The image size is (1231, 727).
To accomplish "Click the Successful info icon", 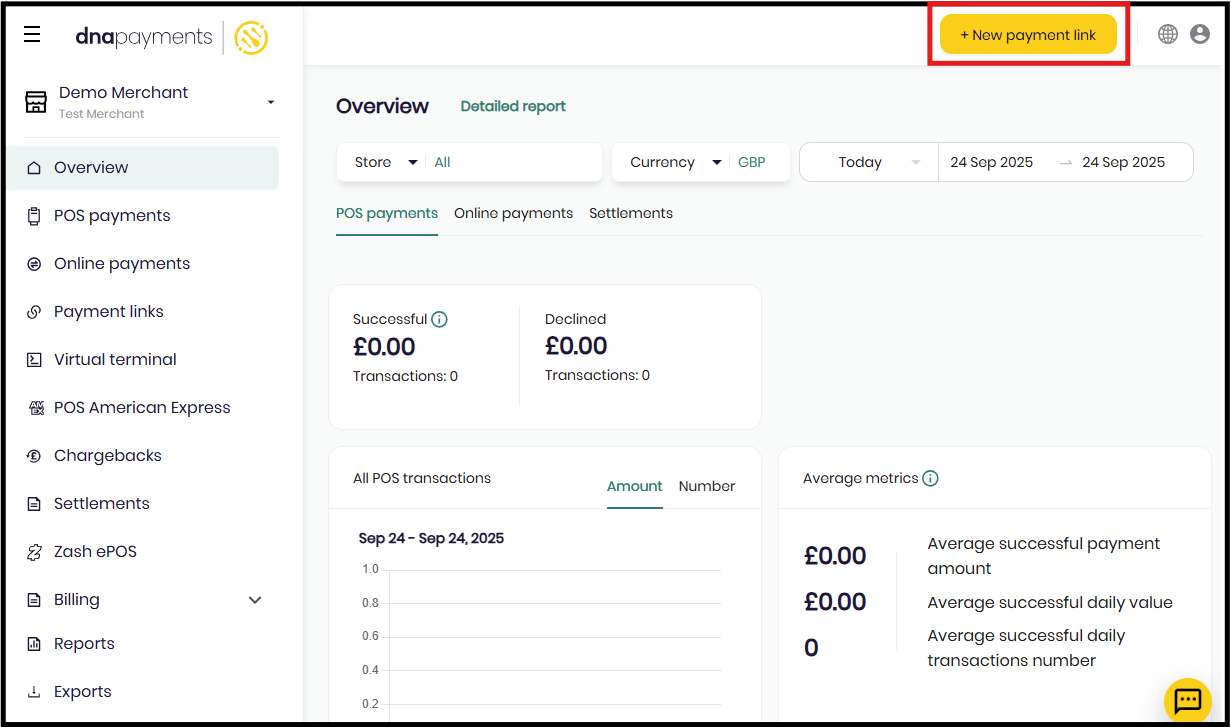I will pyautogui.click(x=439, y=320).
